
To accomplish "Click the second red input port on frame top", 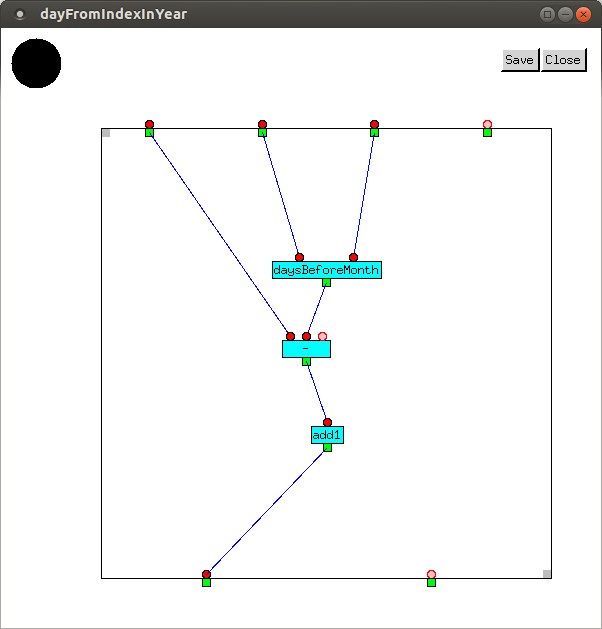I will pos(262,125).
